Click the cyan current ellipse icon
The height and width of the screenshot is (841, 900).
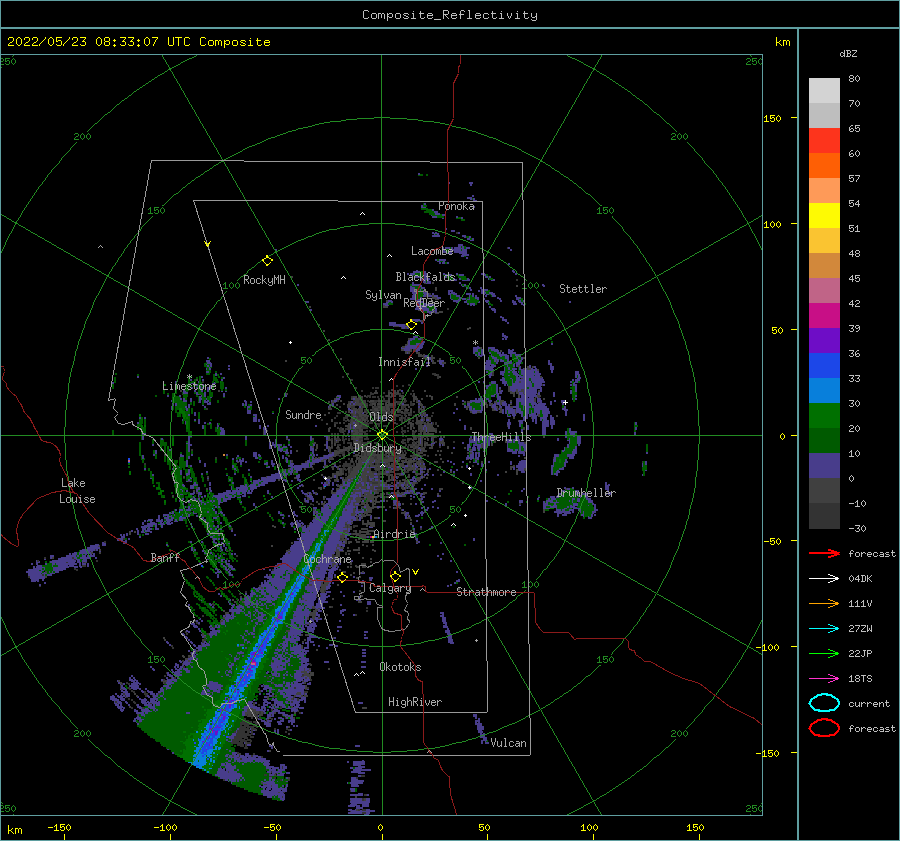pos(824,703)
